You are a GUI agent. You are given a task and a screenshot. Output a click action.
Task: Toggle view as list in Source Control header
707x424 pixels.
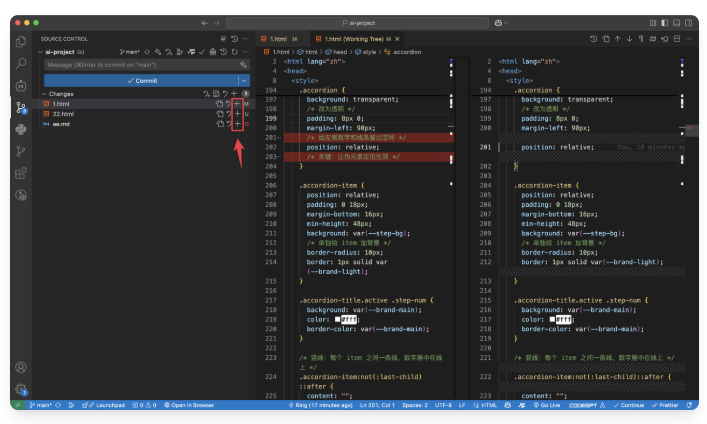click(x=224, y=39)
